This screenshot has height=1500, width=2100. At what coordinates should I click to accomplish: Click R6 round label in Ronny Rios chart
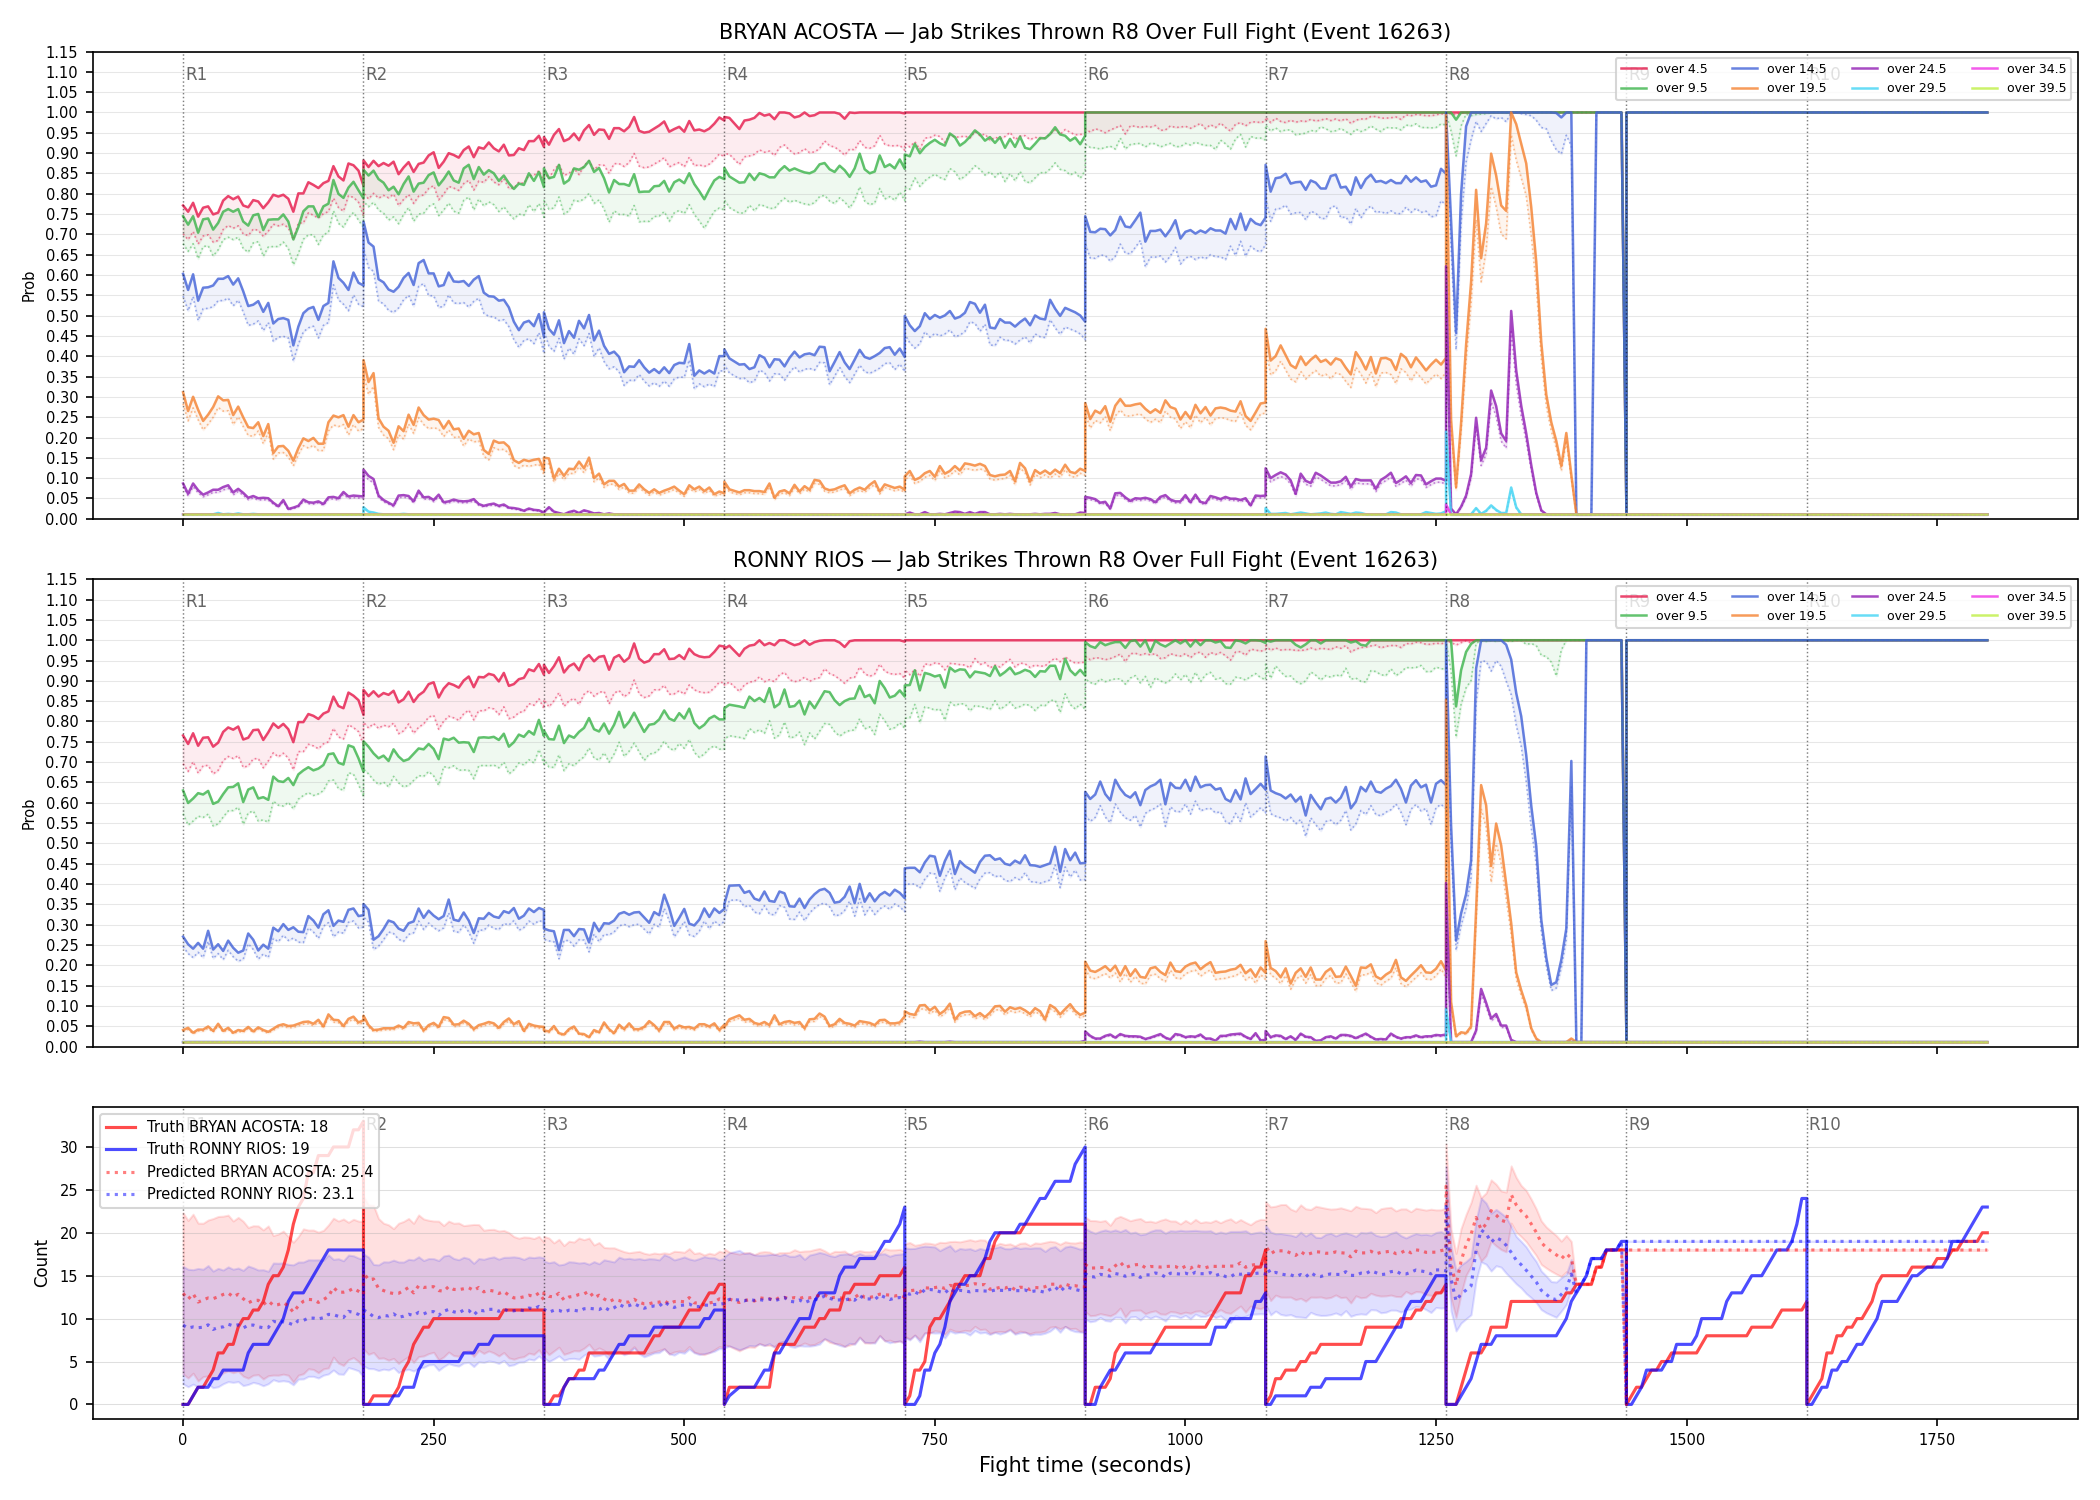click(x=1098, y=601)
